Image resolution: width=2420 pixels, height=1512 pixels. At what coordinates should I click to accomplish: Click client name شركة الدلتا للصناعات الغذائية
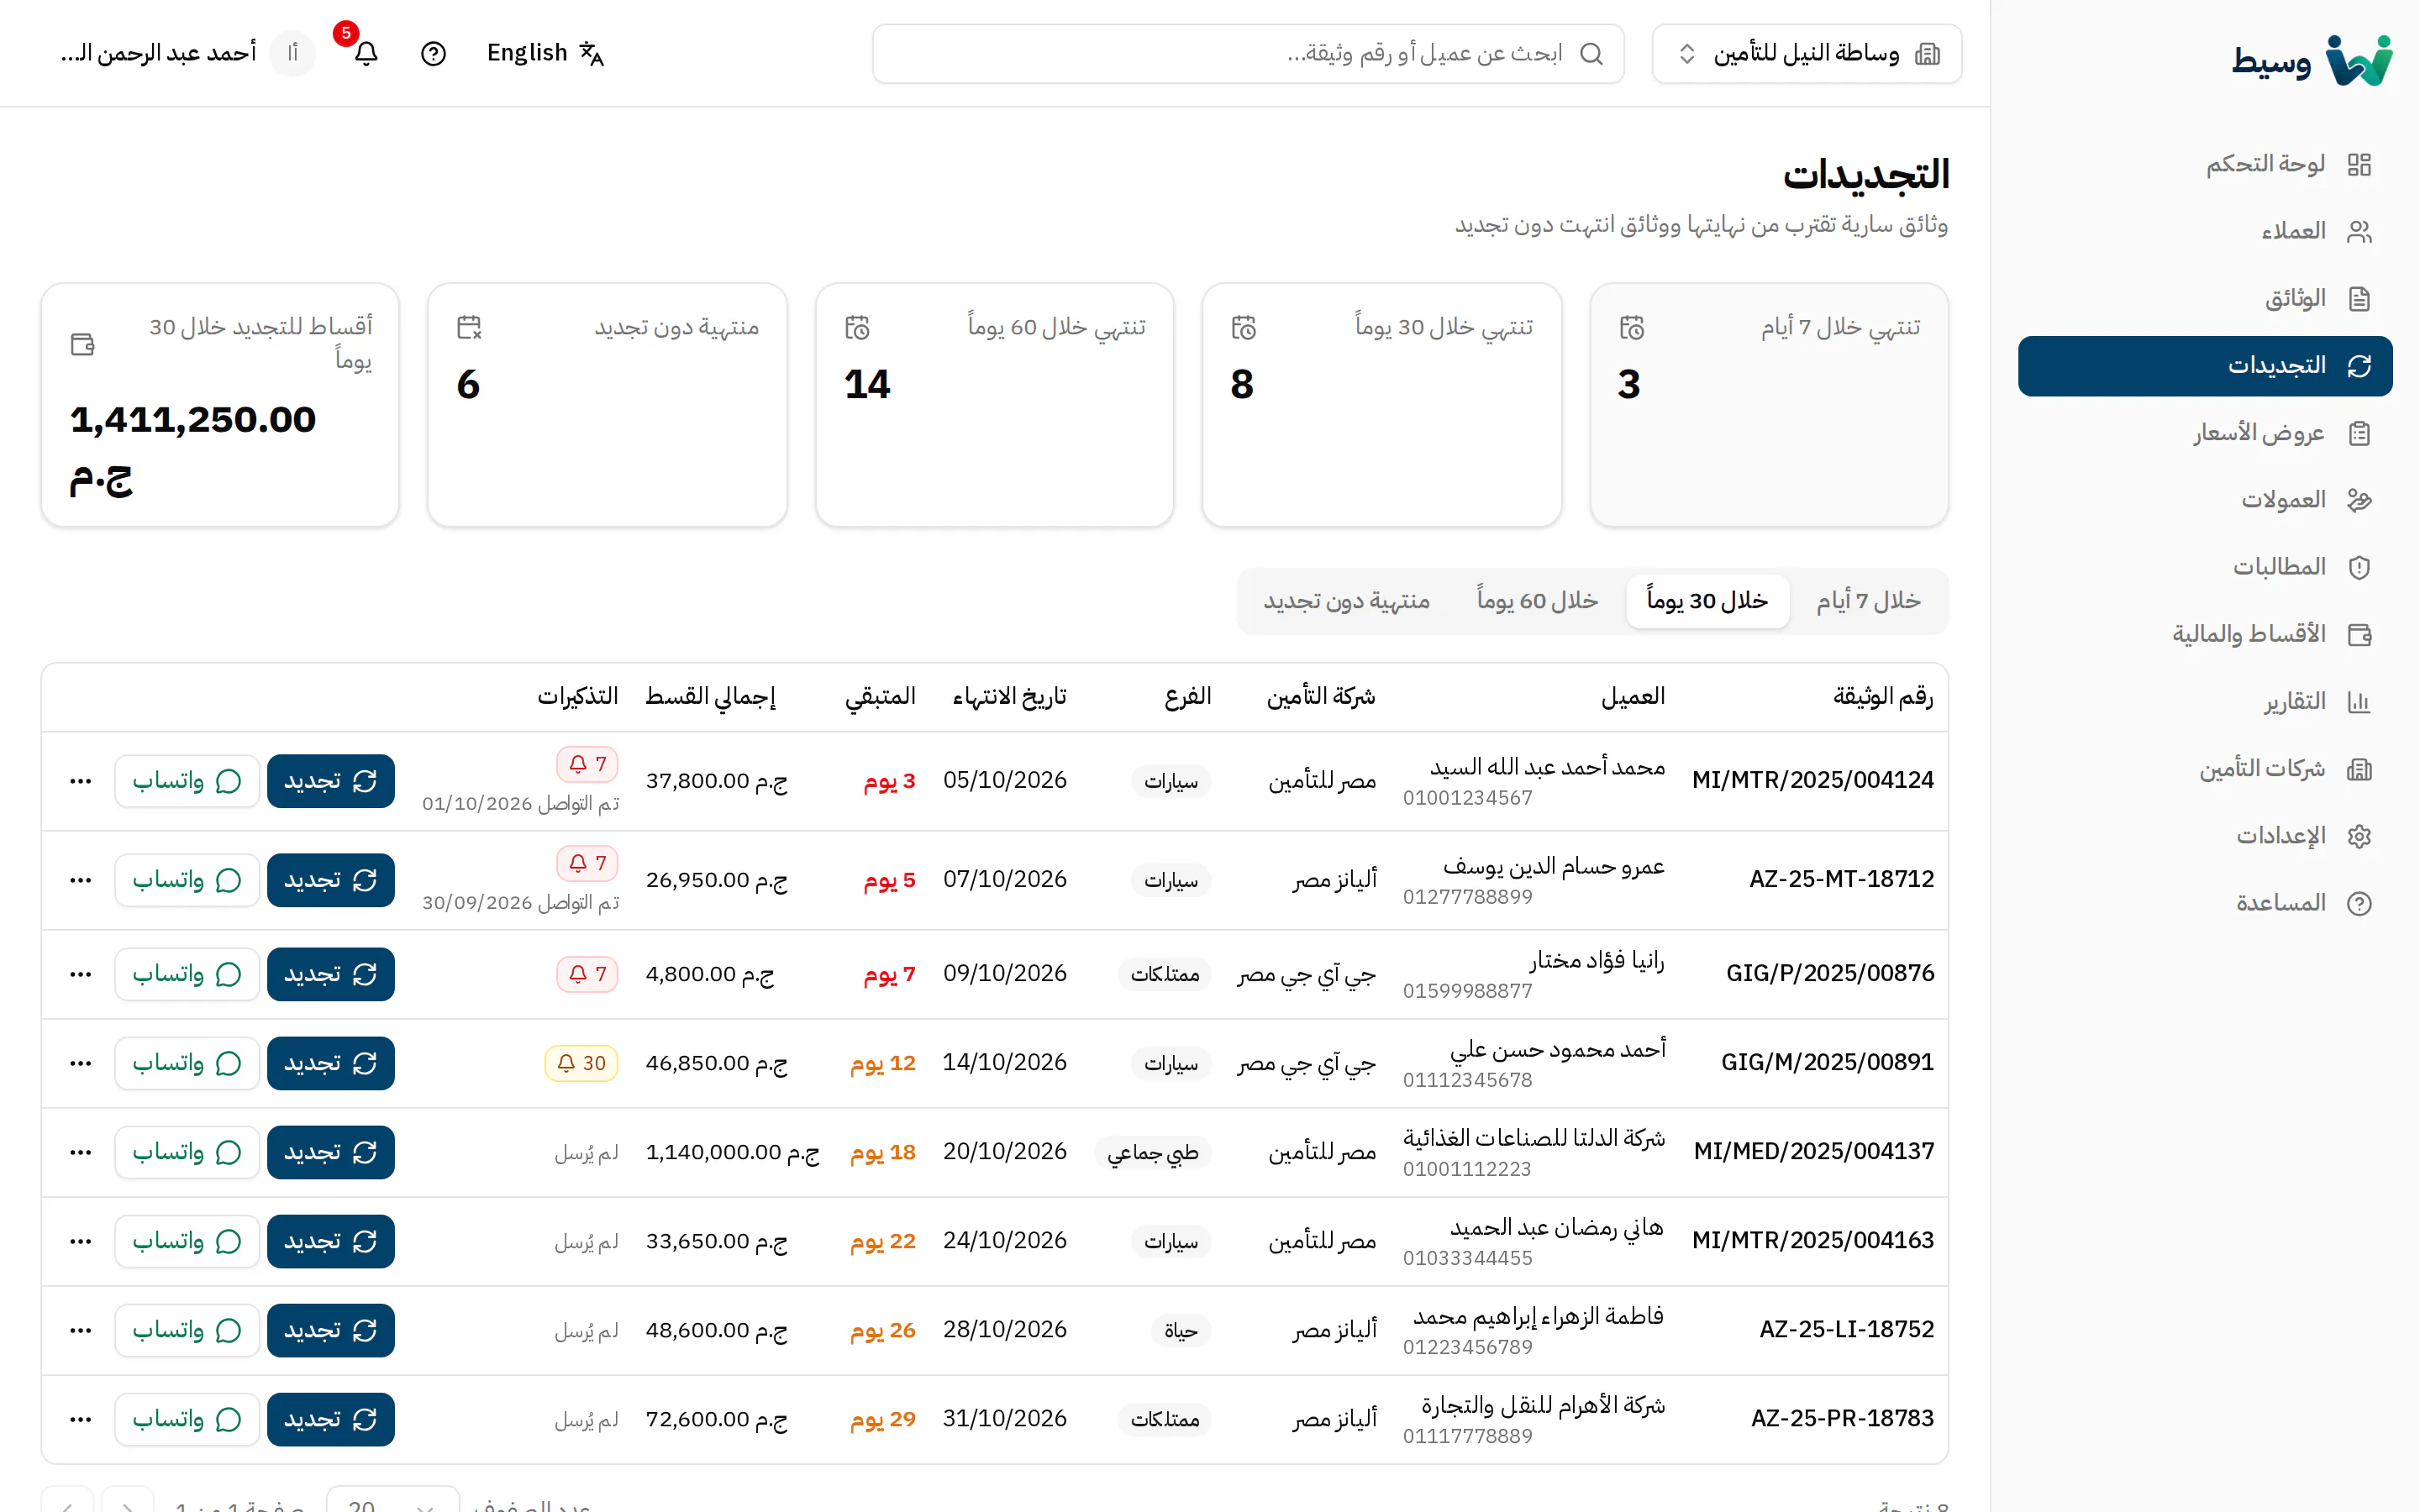click(x=1534, y=1138)
